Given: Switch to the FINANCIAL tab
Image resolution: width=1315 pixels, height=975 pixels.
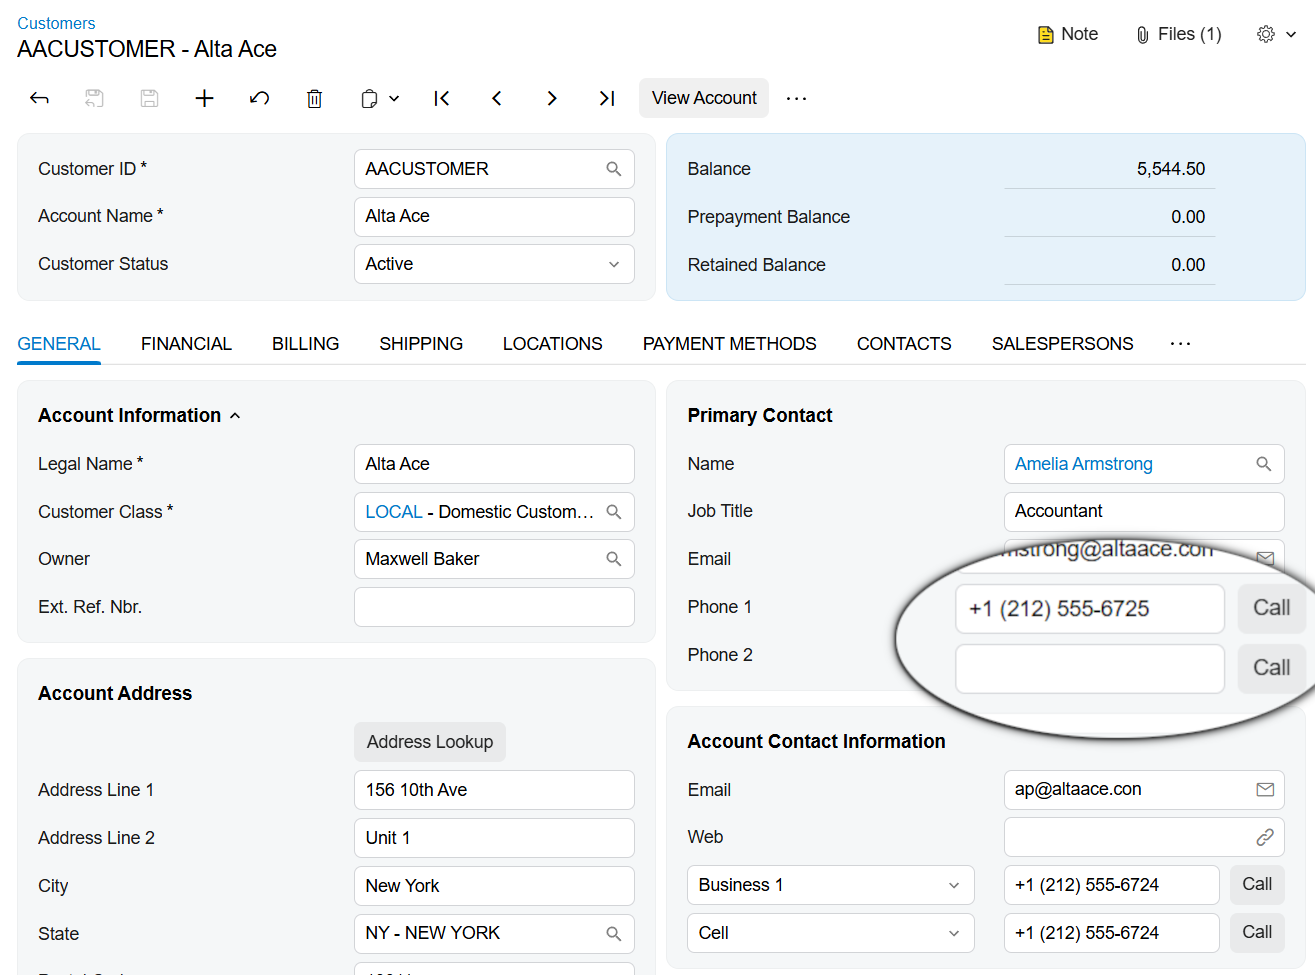Looking at the screenshot, I should click(x=186, y=344).
